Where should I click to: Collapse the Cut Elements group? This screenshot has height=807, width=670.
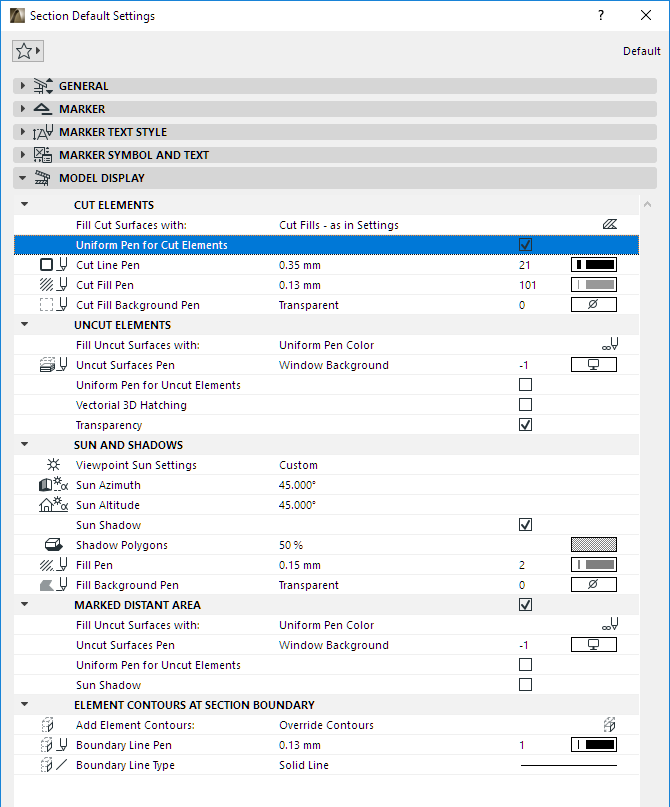pos(24,204)
